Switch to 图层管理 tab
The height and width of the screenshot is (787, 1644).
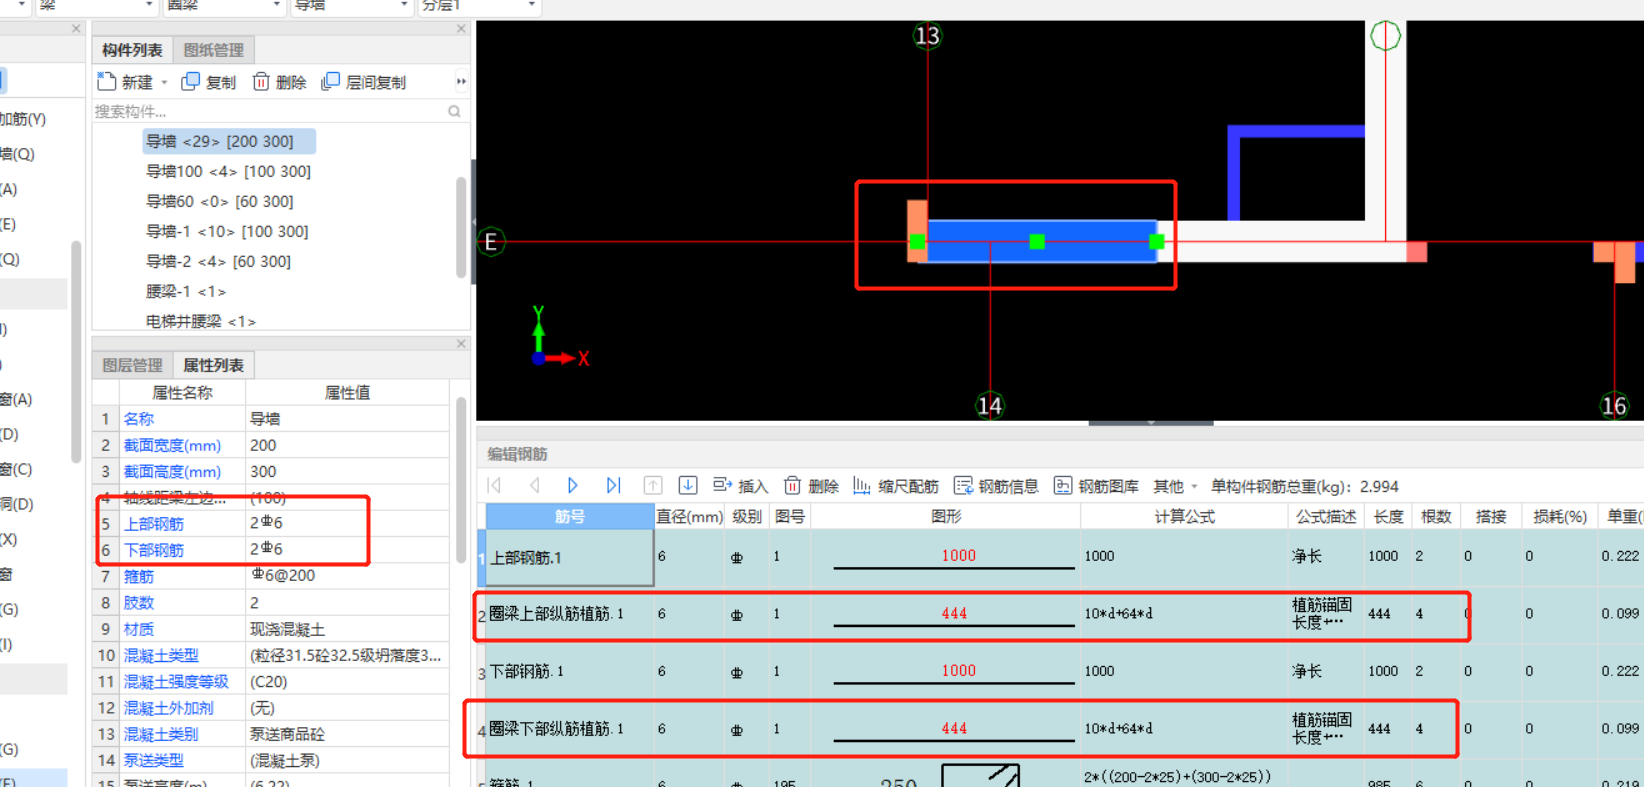132,365
